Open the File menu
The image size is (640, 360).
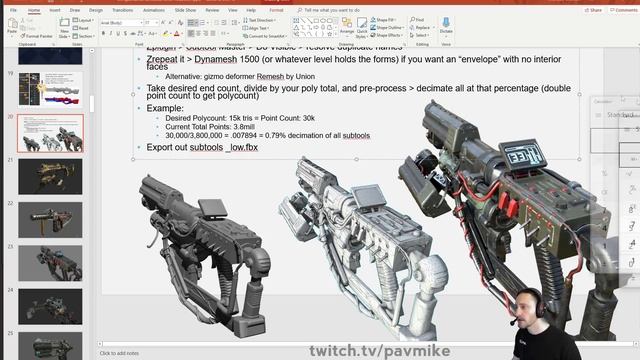pos(13,10)
